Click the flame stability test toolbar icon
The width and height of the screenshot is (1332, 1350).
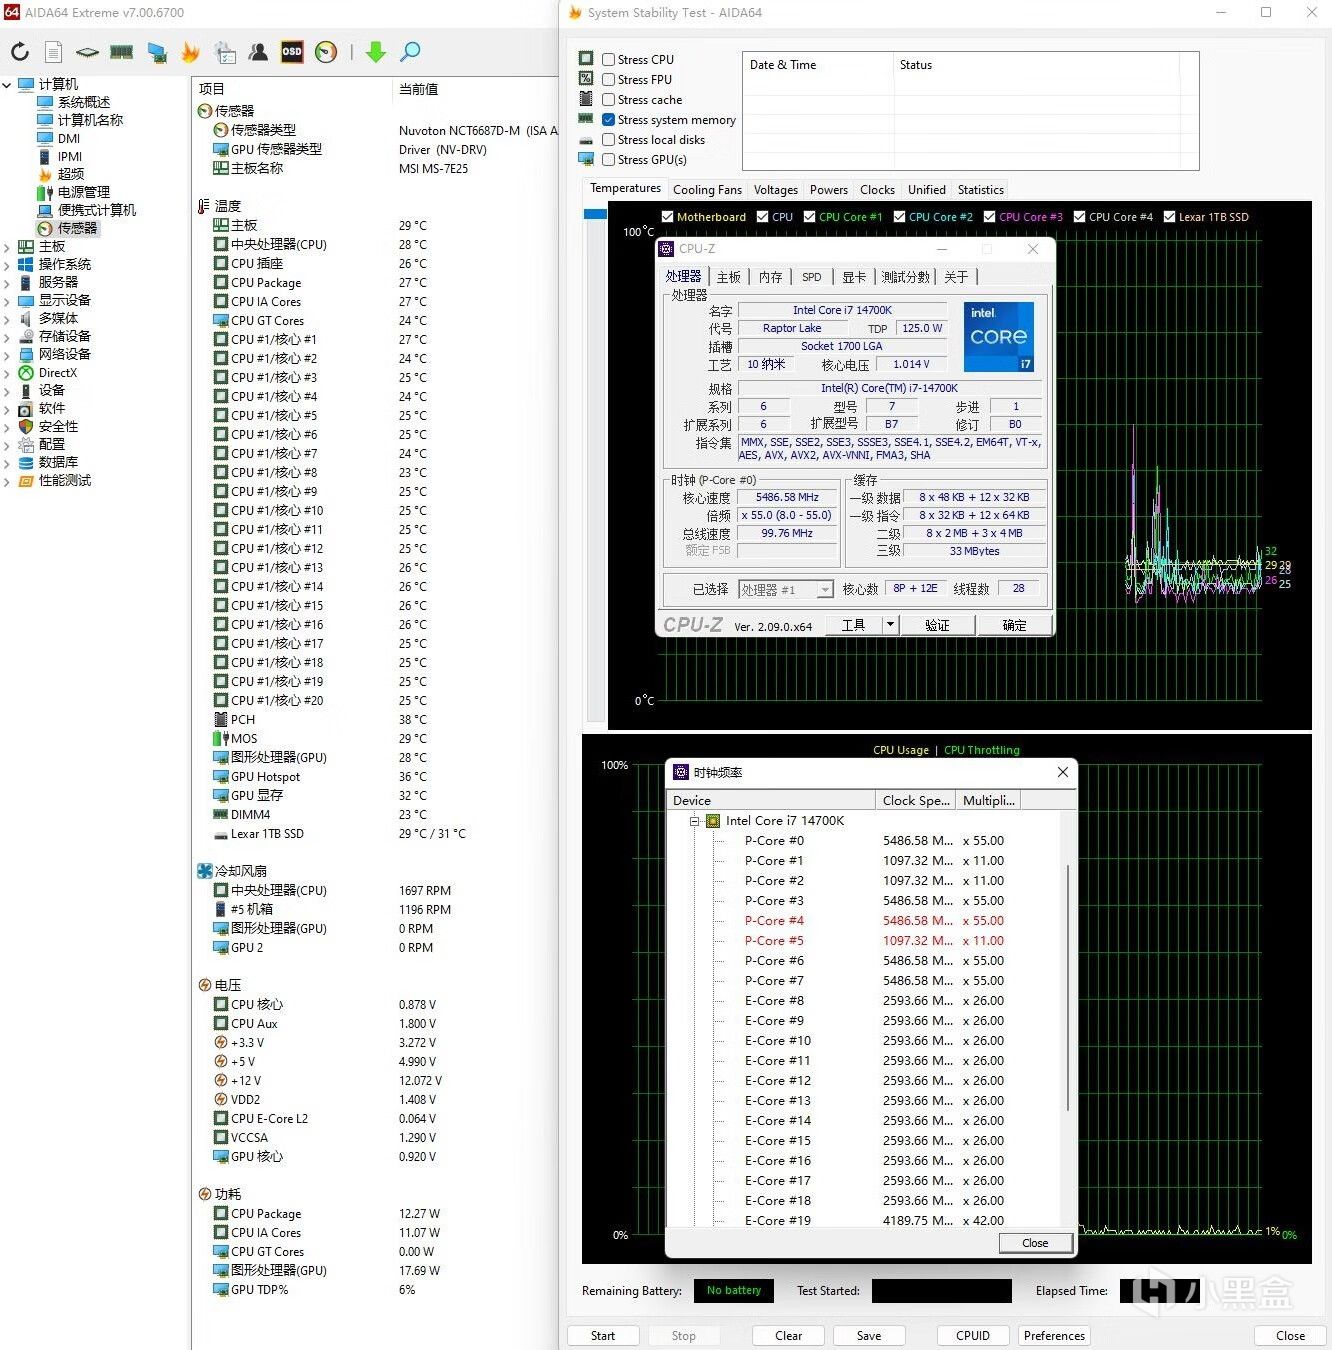(190, 52)
